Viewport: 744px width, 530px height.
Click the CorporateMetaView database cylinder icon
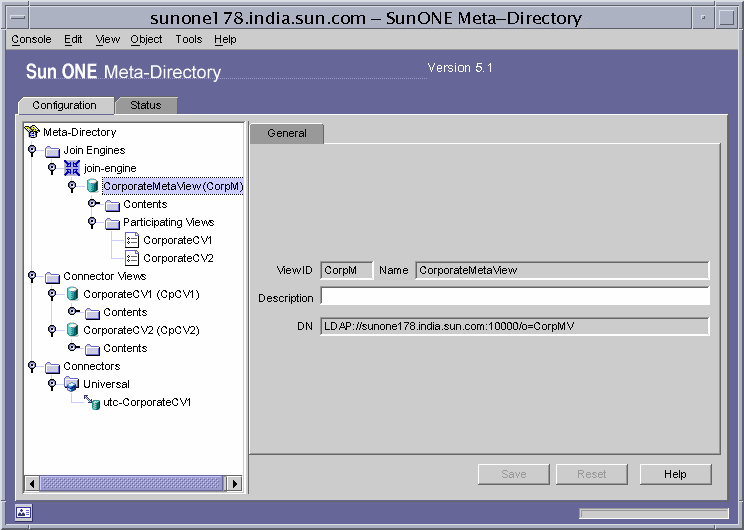pyautogui.click(x=93, y=186)
